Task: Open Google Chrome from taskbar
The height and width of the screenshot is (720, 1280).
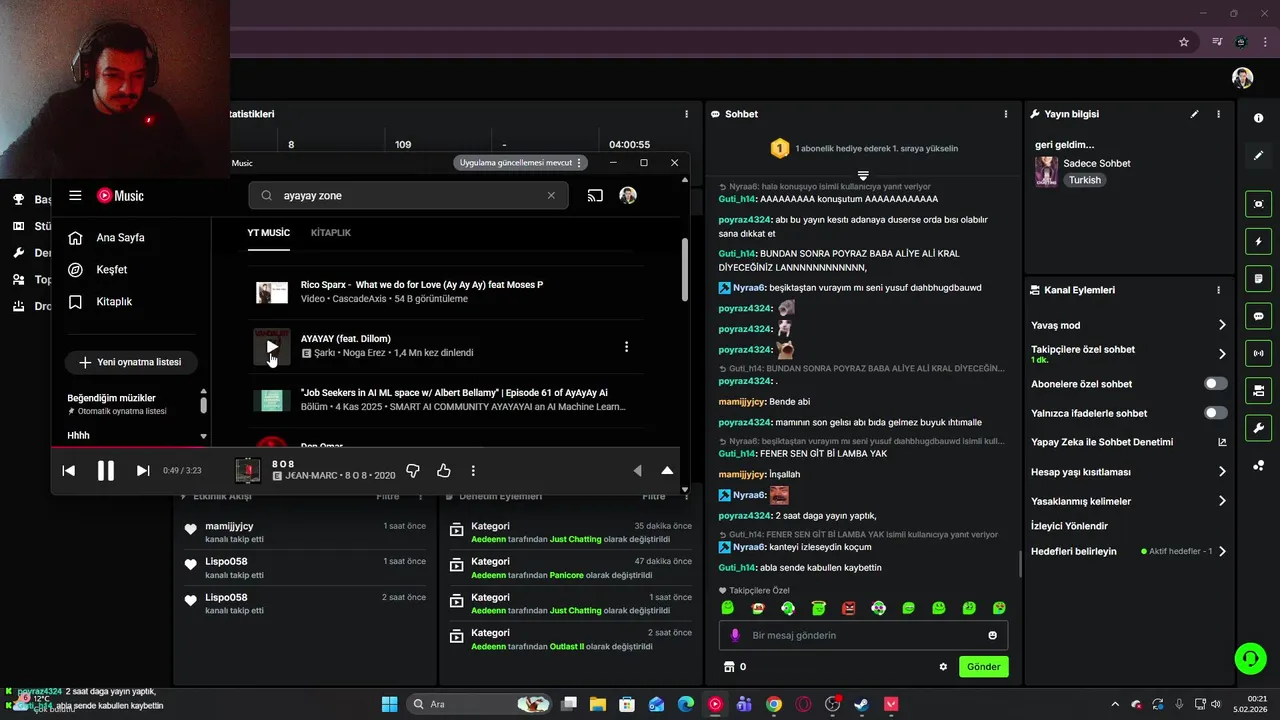Action: click(774, 704)
